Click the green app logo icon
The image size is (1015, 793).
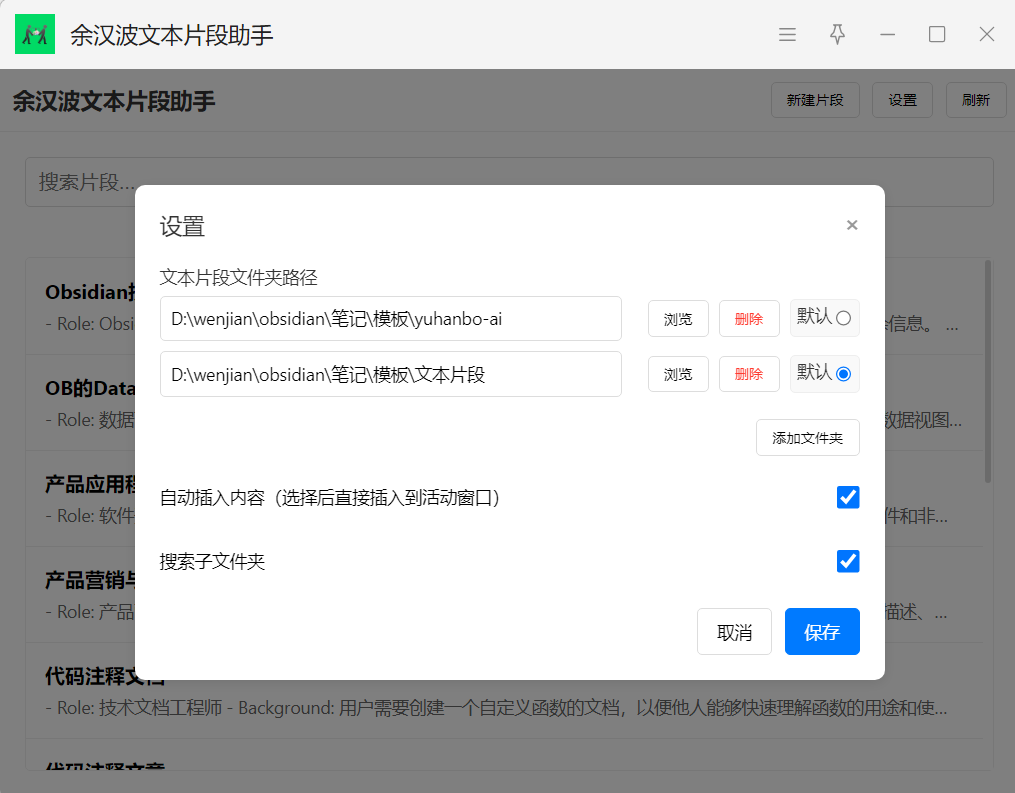pyautogui.click(x=35, y=34)
